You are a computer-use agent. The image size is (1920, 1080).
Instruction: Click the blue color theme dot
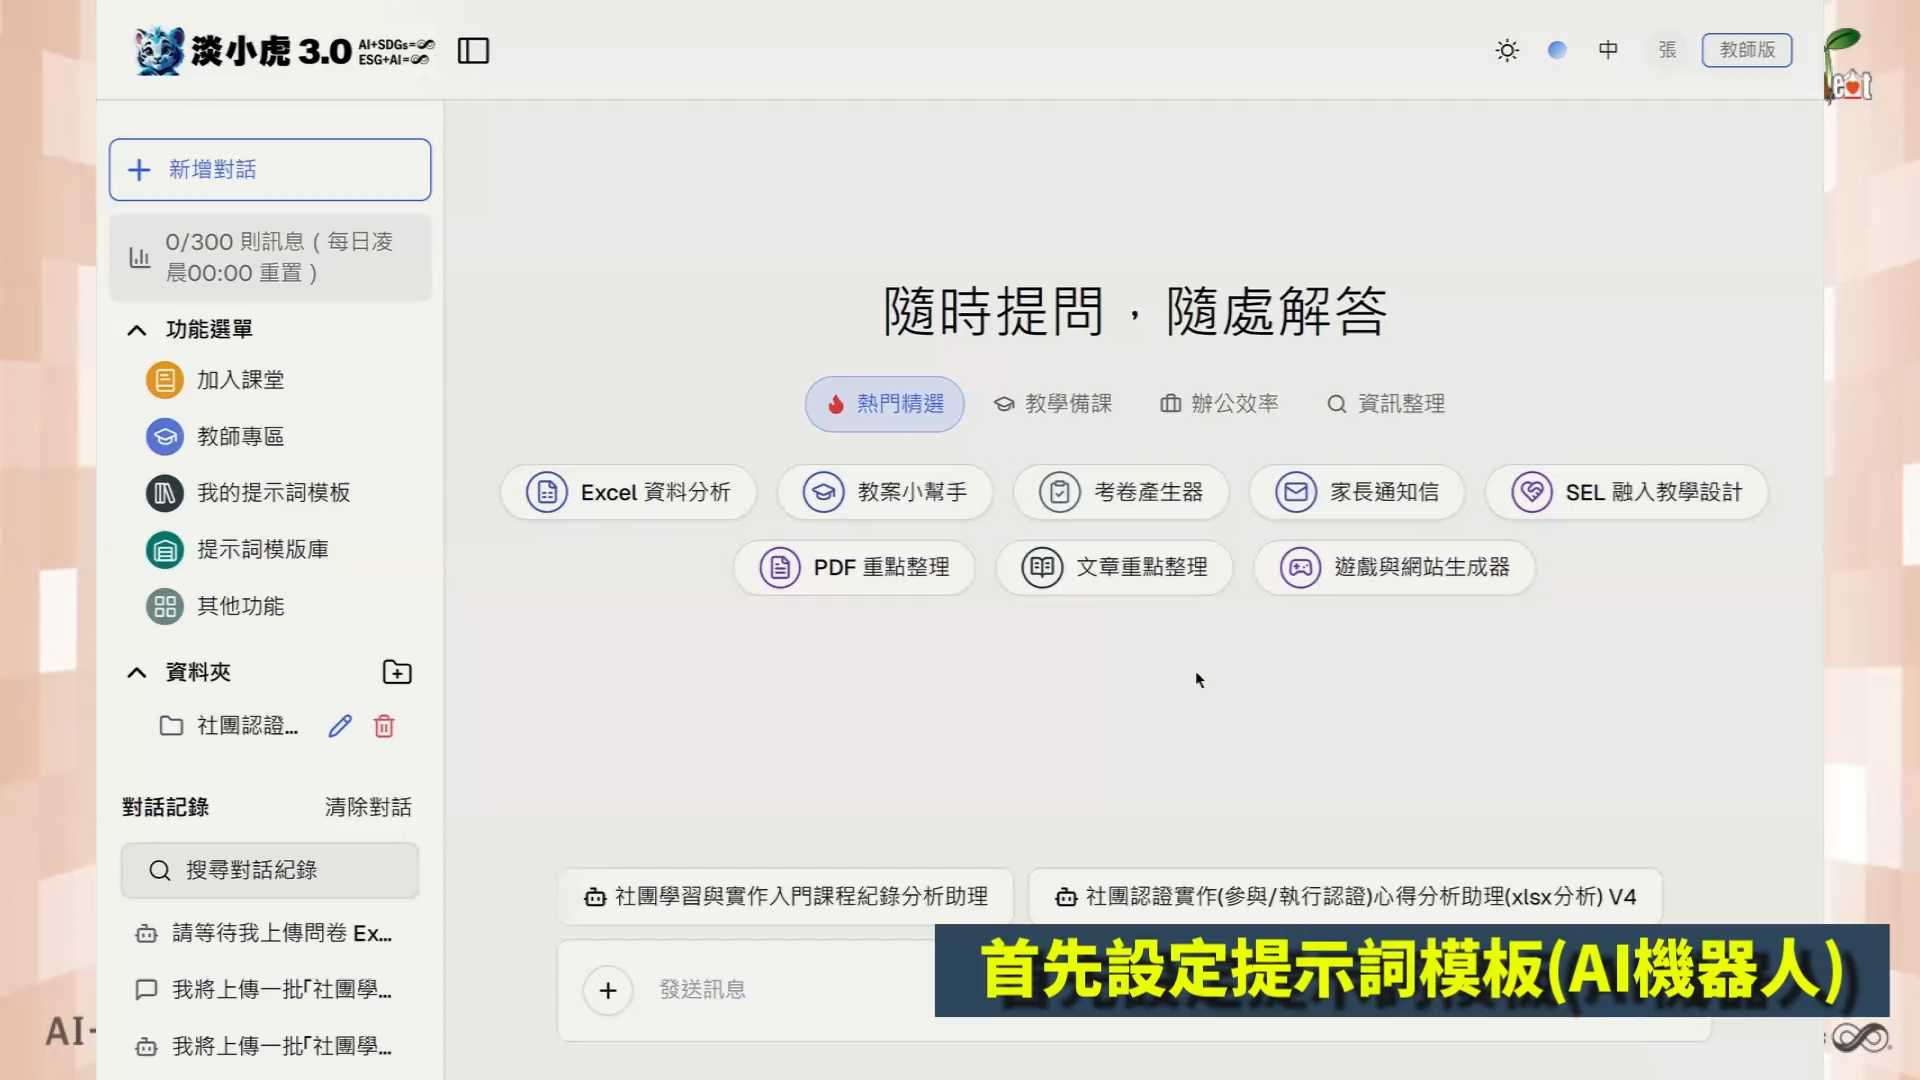coord(1557,50)
